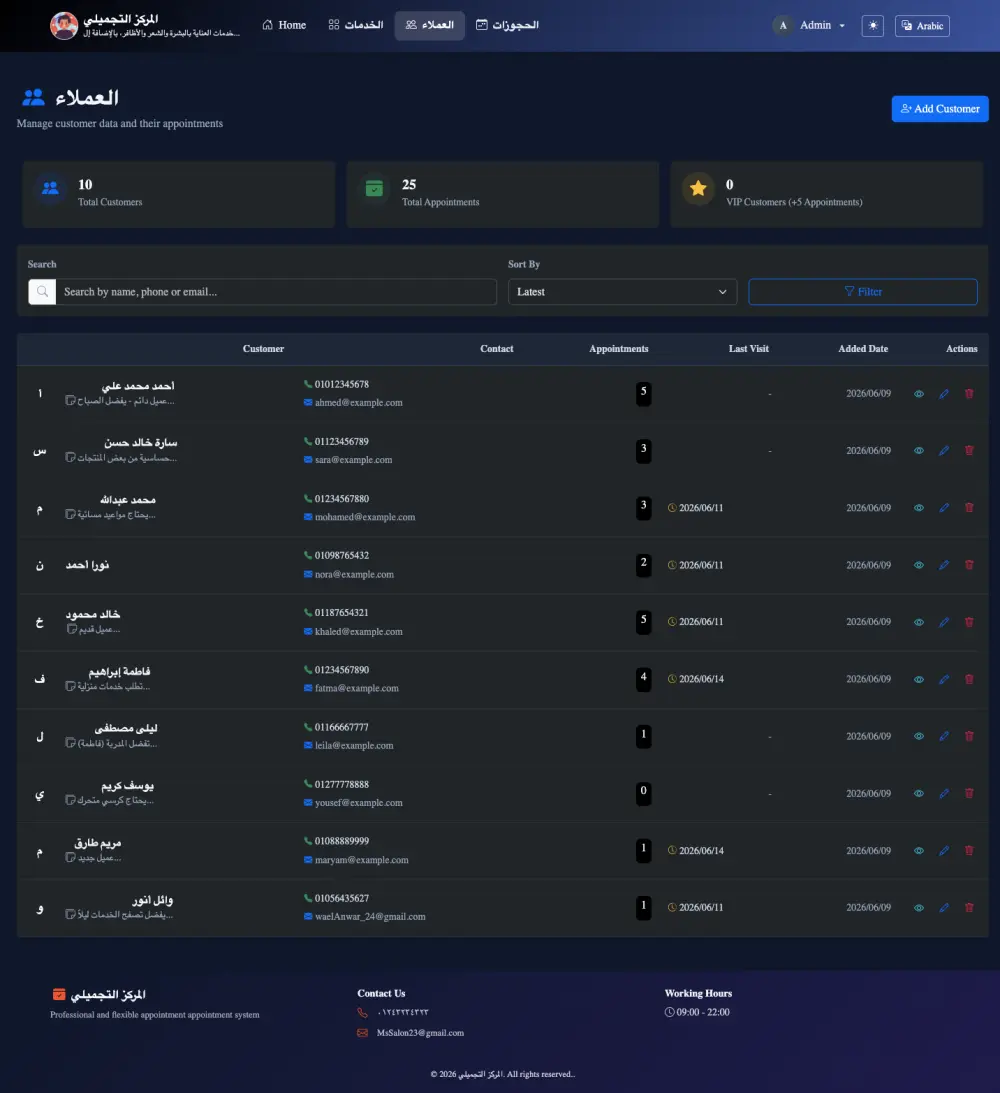View details for customer maryam@example.com
1000x1093 pixels.
(x=918, y=850)
